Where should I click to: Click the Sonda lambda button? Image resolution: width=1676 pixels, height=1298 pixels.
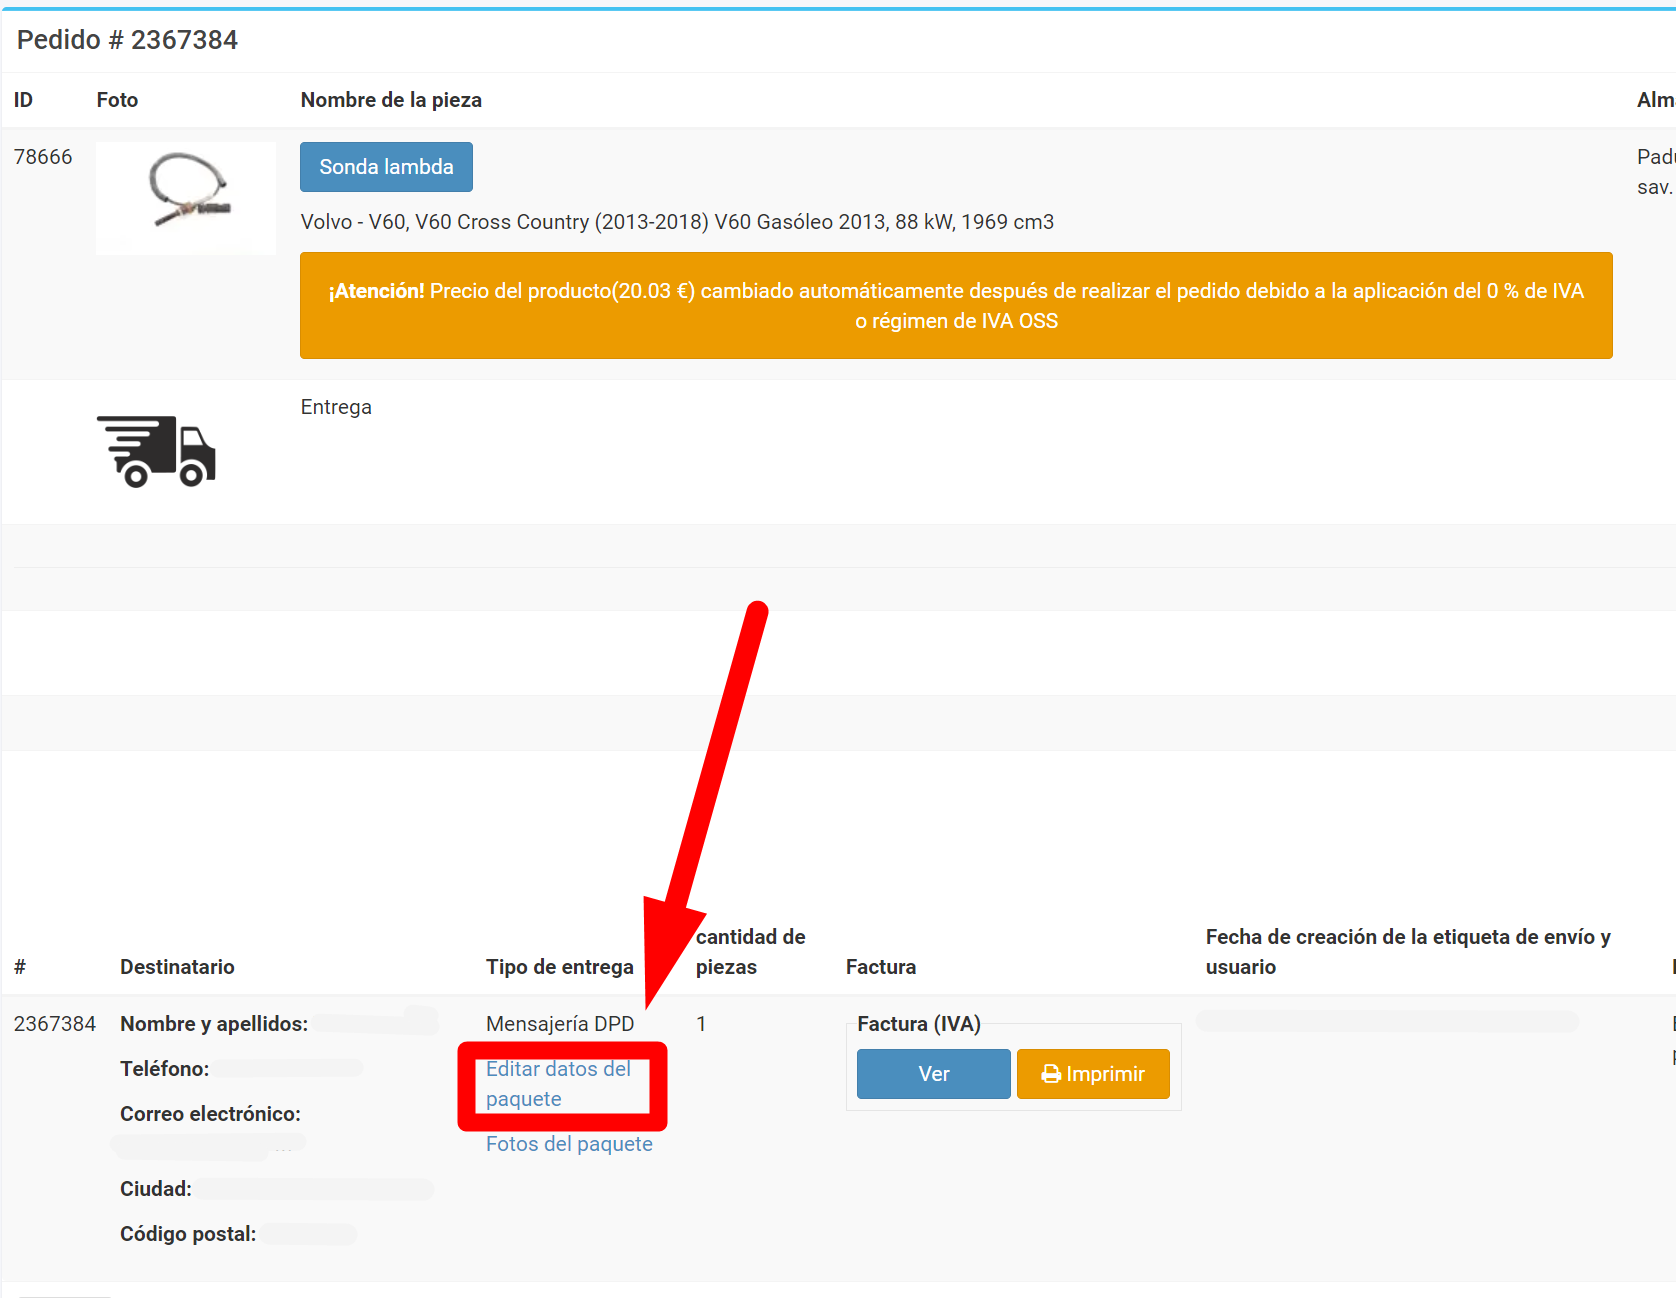[x=386, y=167]
